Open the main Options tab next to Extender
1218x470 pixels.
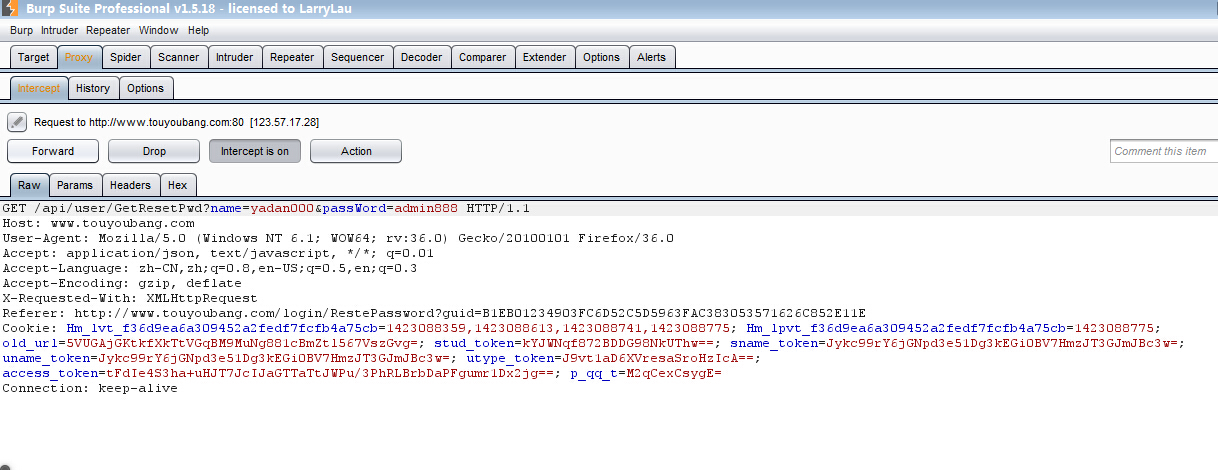coord(601,57)
